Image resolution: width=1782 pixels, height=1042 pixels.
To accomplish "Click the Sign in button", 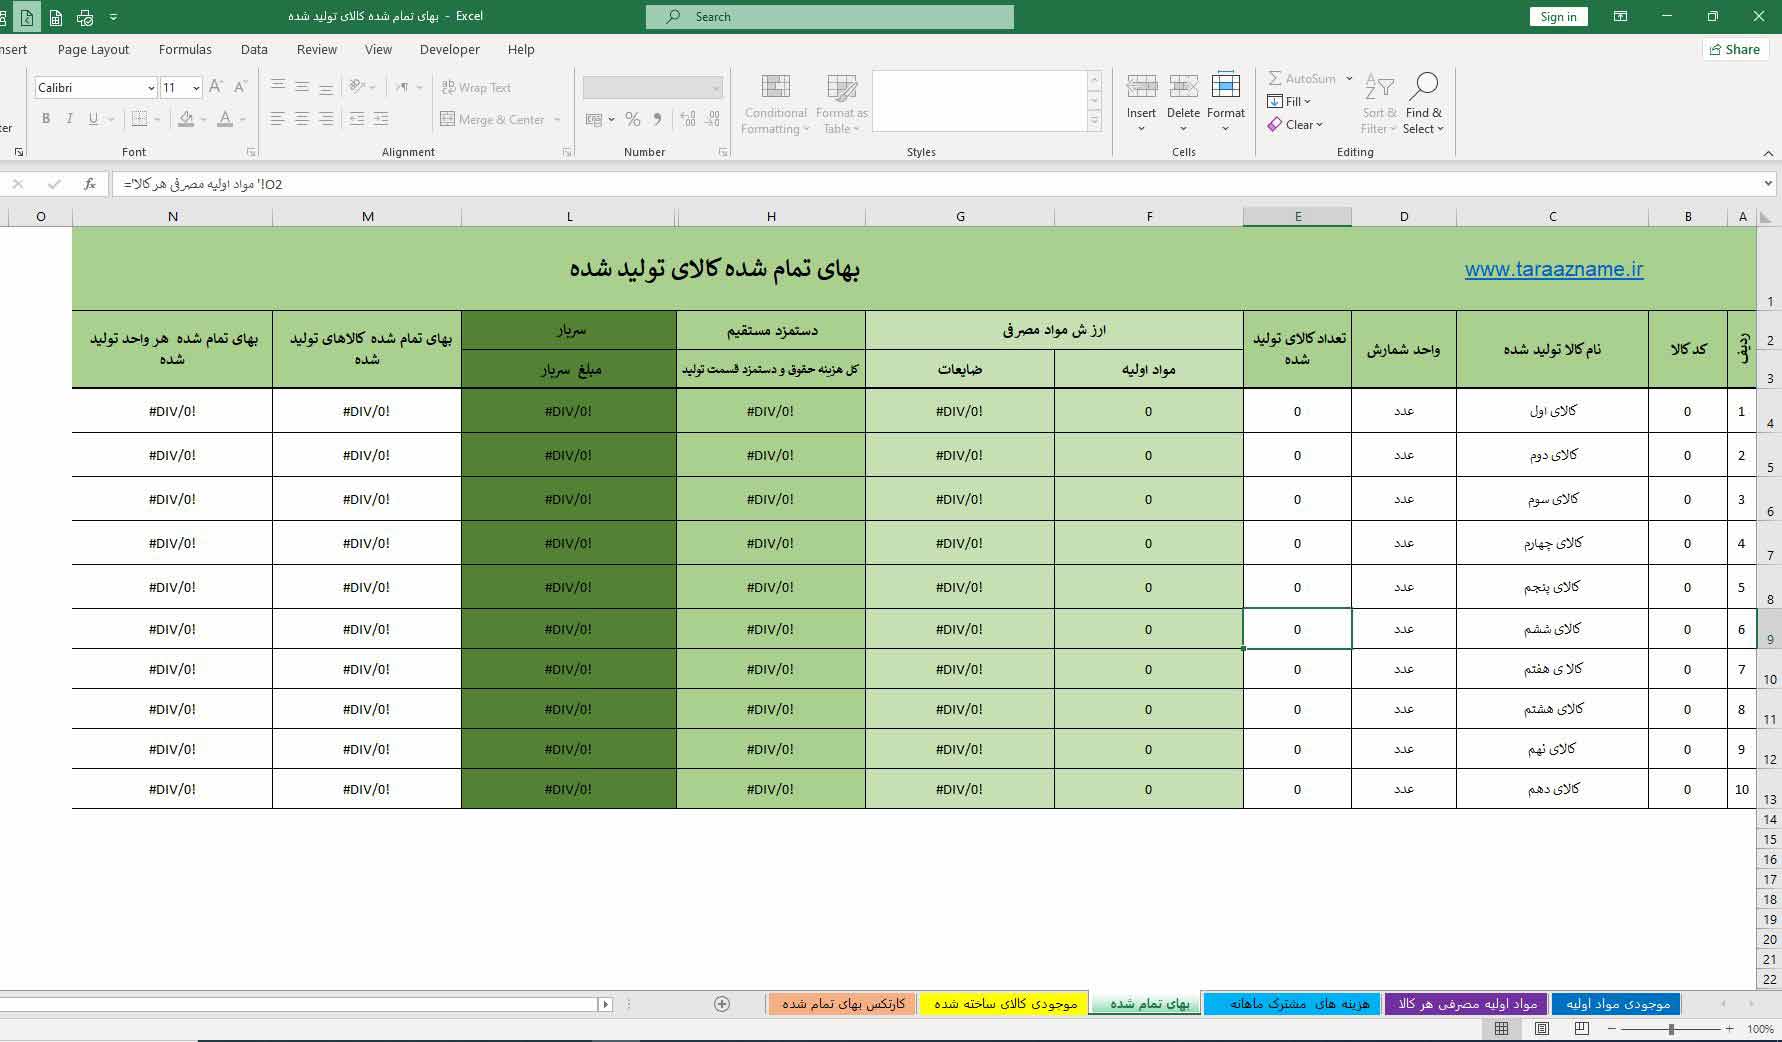I will click(1558, 17).
